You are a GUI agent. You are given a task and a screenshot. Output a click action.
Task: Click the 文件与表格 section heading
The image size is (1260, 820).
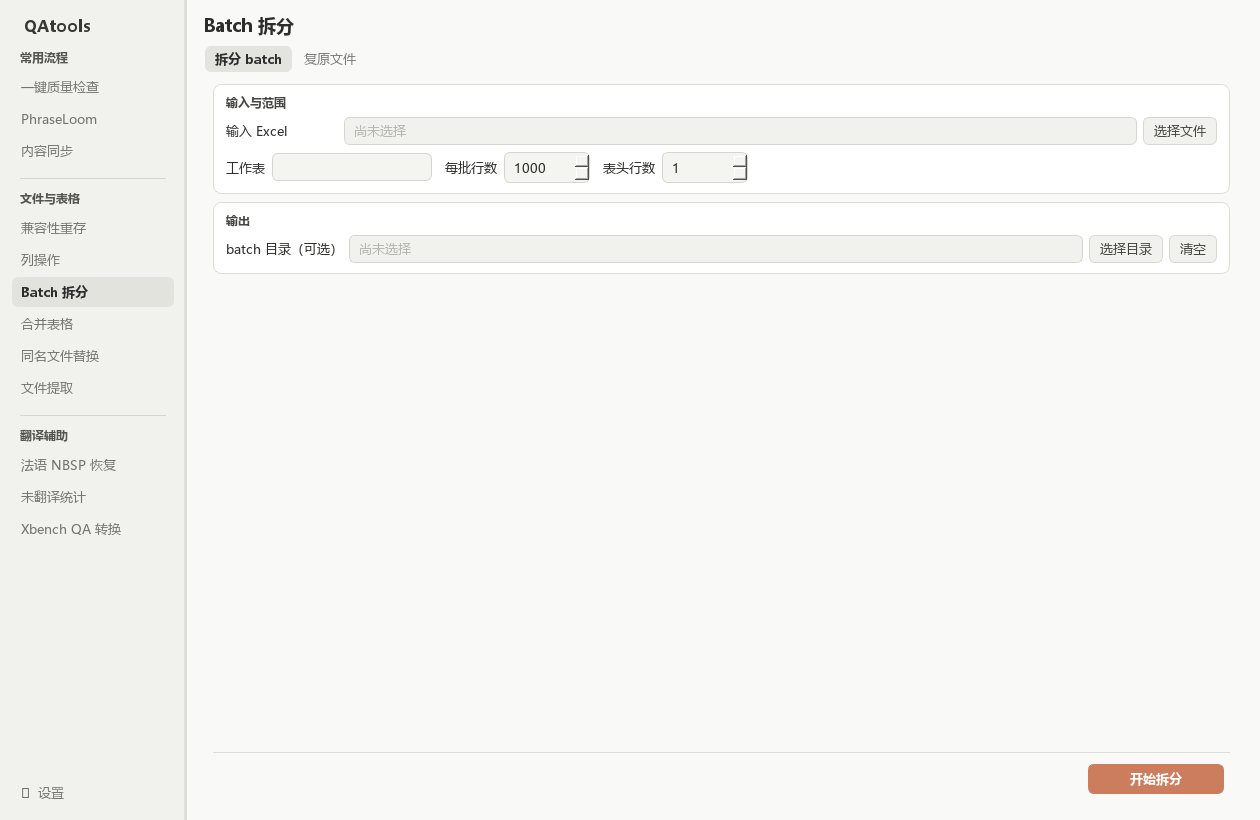50,199
